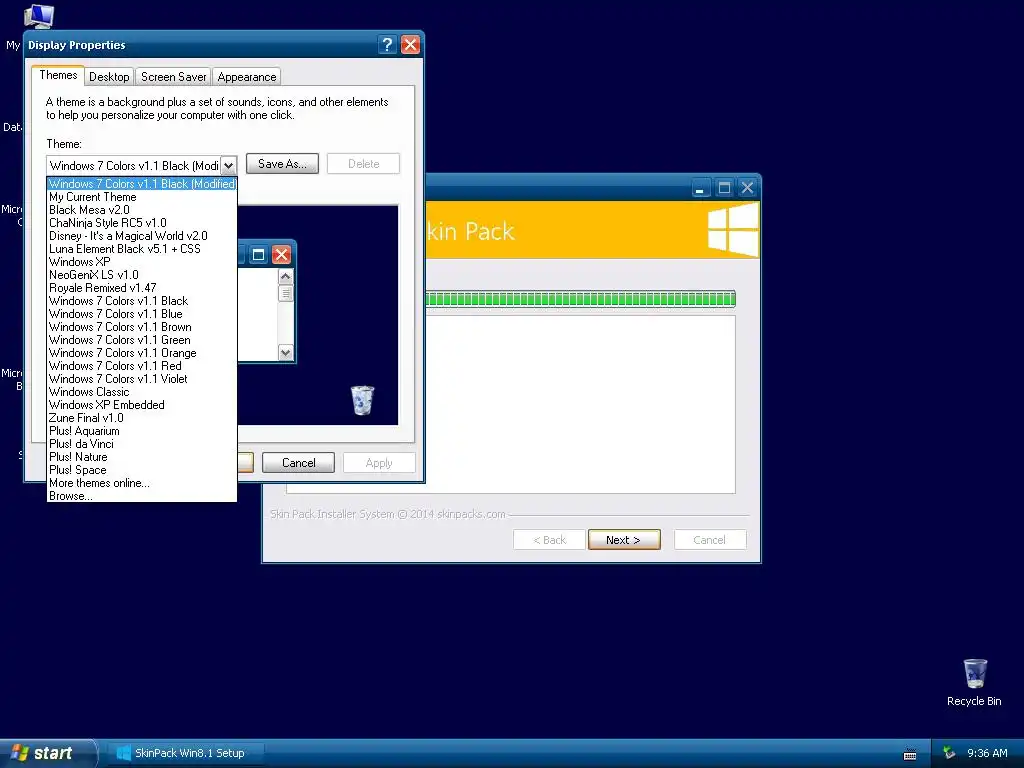This screenshot has height=768, width=1024.
Task: Select Disney - It's a Magical World v2.0
Action: (142, 236)
